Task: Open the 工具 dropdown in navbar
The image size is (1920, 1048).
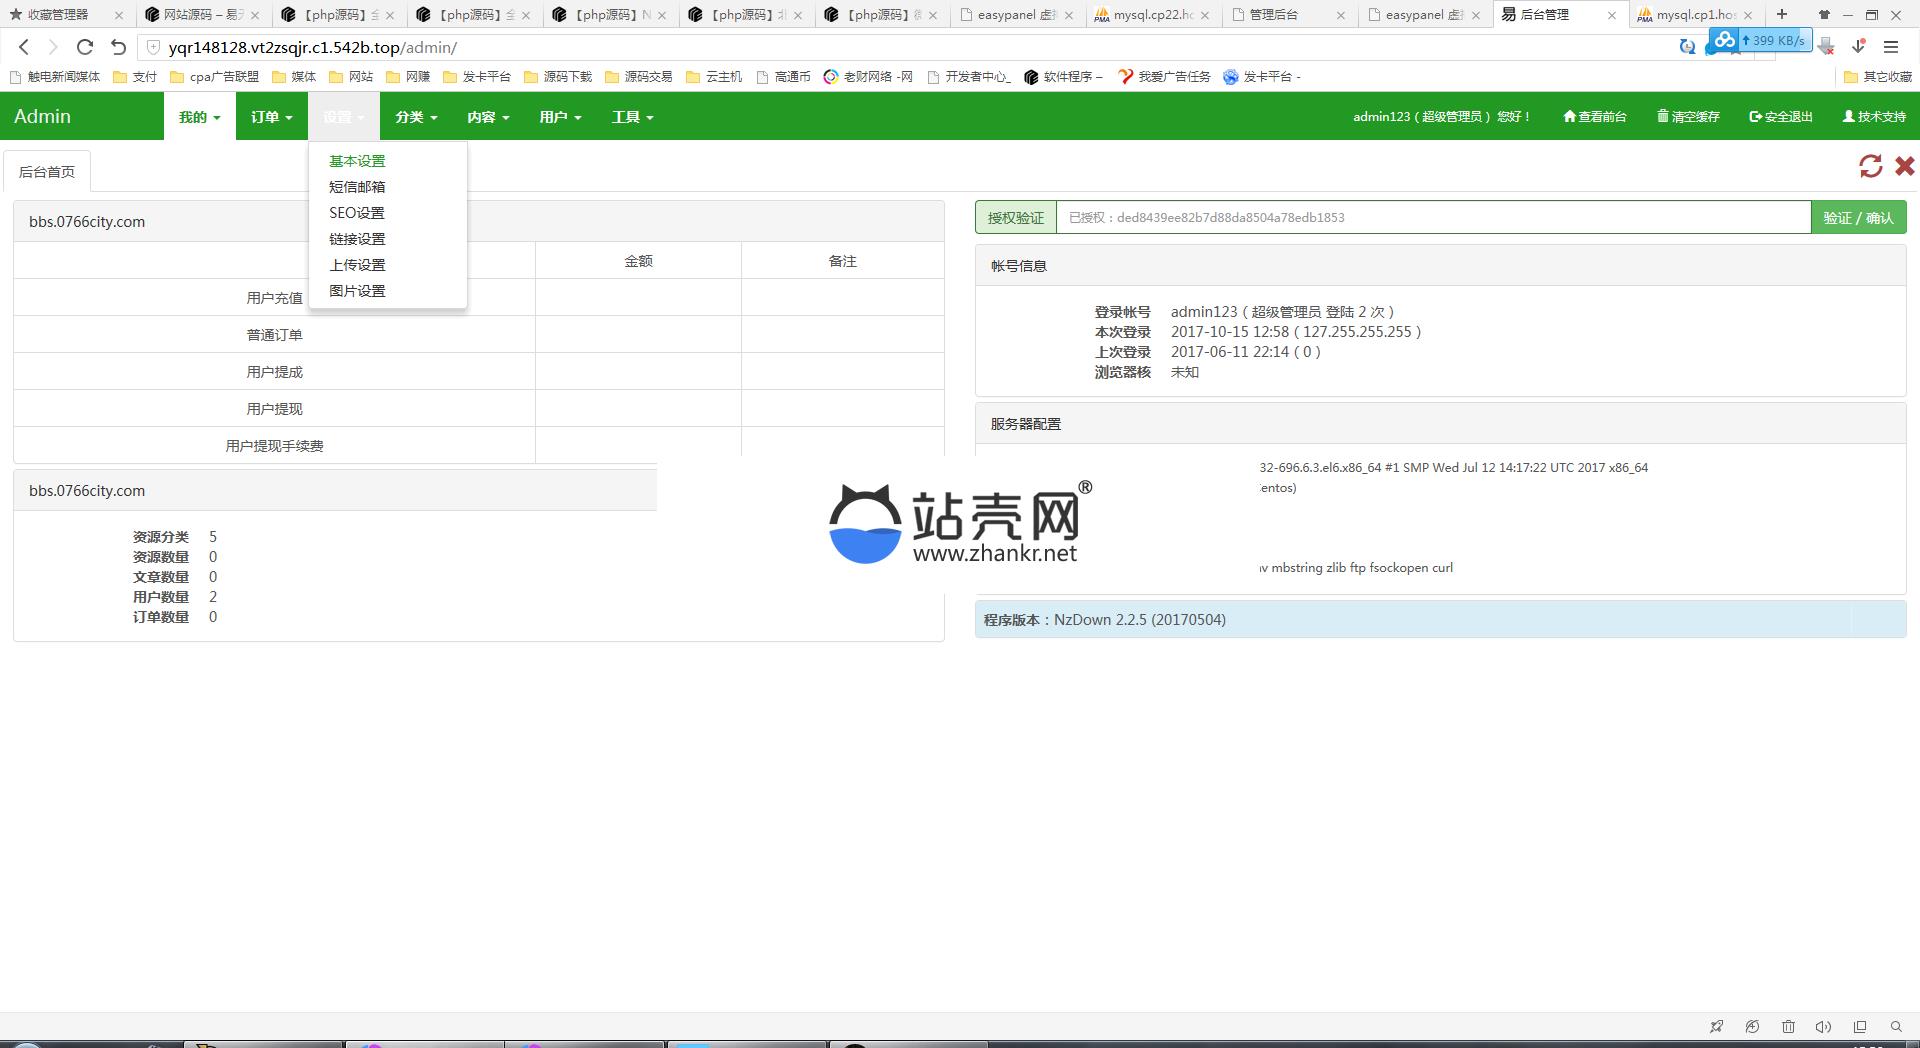Action: (632, 117)
